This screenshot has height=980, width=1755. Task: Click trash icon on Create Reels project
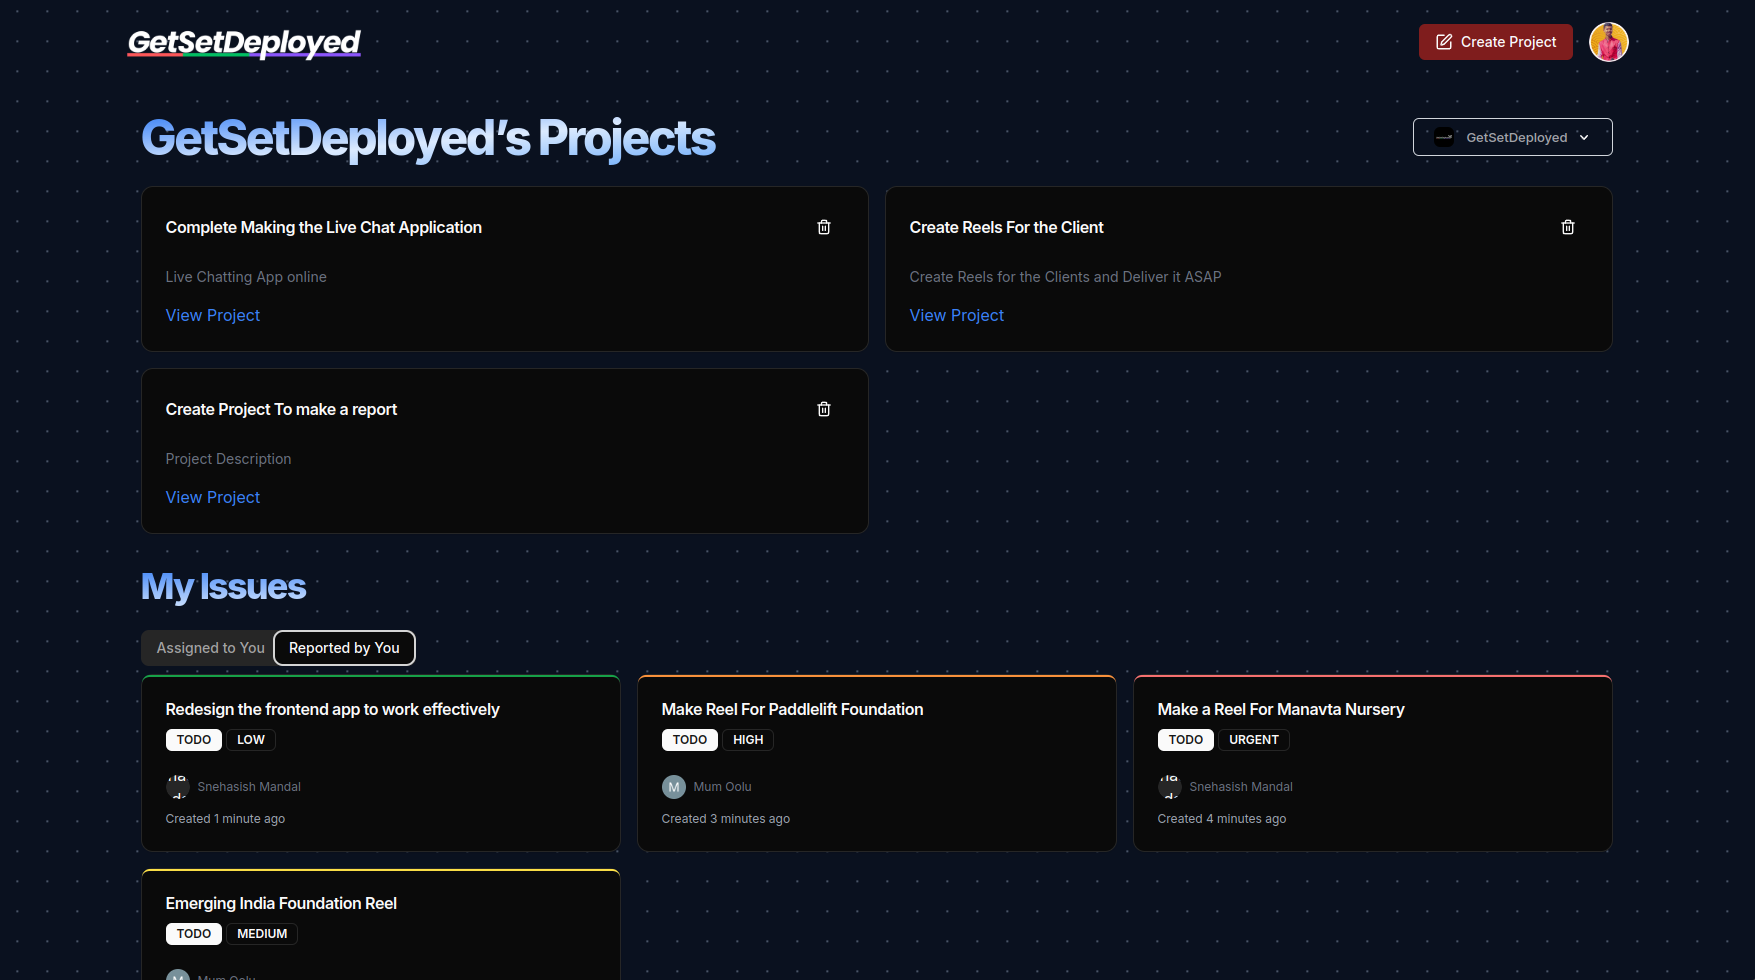point(1567,227)
